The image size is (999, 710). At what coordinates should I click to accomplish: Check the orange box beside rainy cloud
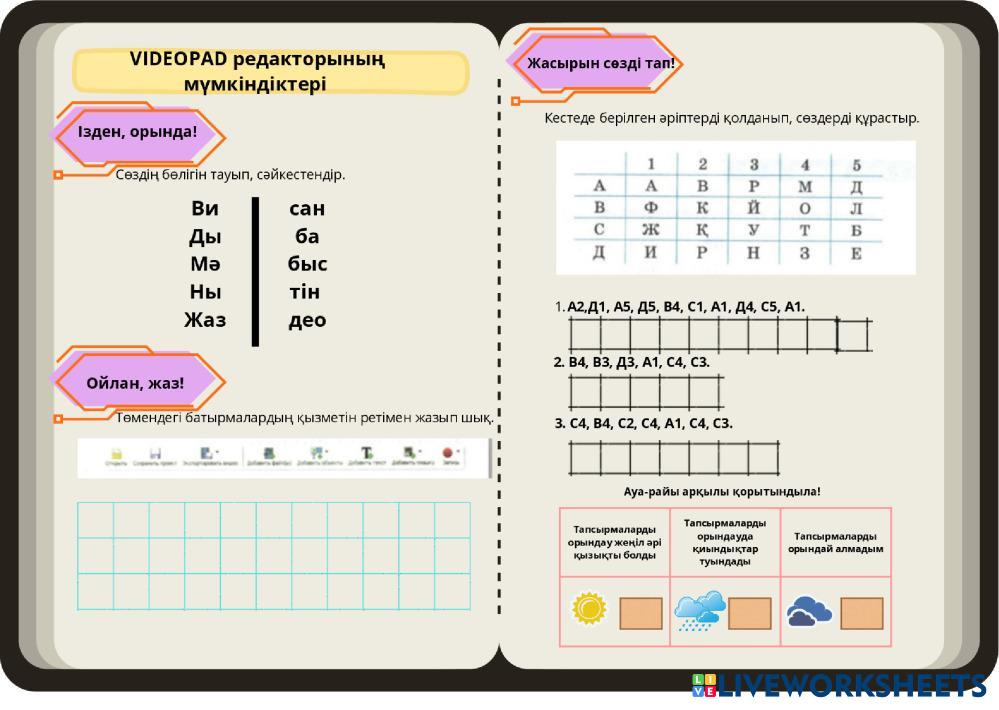point(749,613)
